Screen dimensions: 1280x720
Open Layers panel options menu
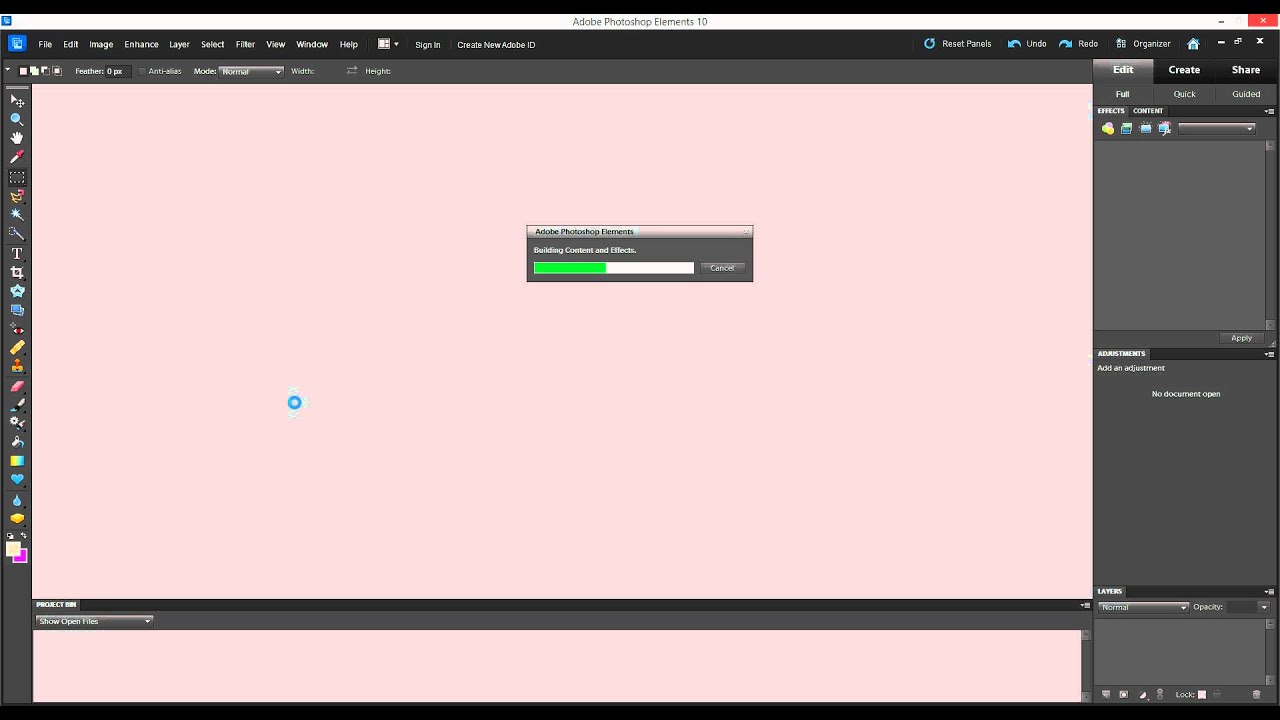(1269, 592)
